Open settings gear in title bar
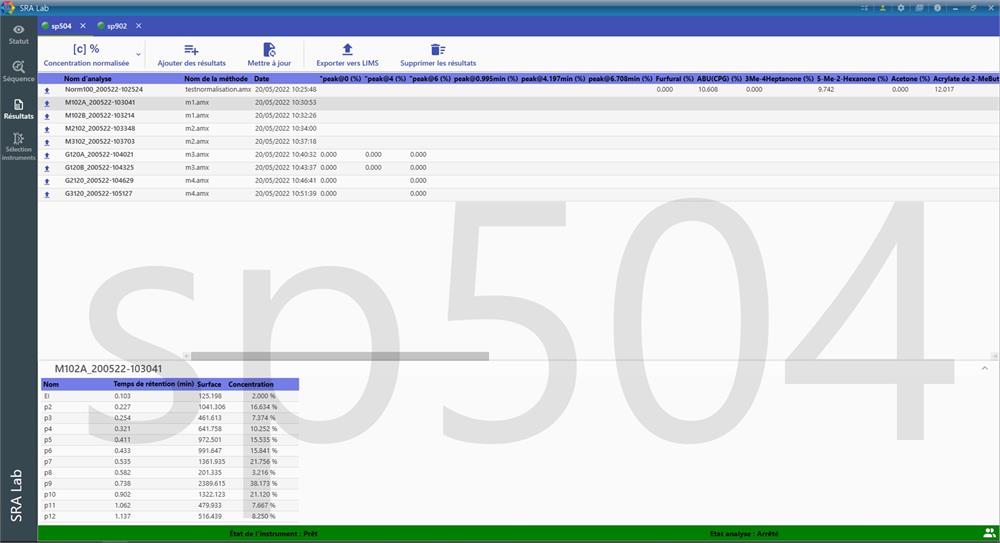Image resolution: width=1000 pixels, height=543 pixels. click(x=901, y=7)
